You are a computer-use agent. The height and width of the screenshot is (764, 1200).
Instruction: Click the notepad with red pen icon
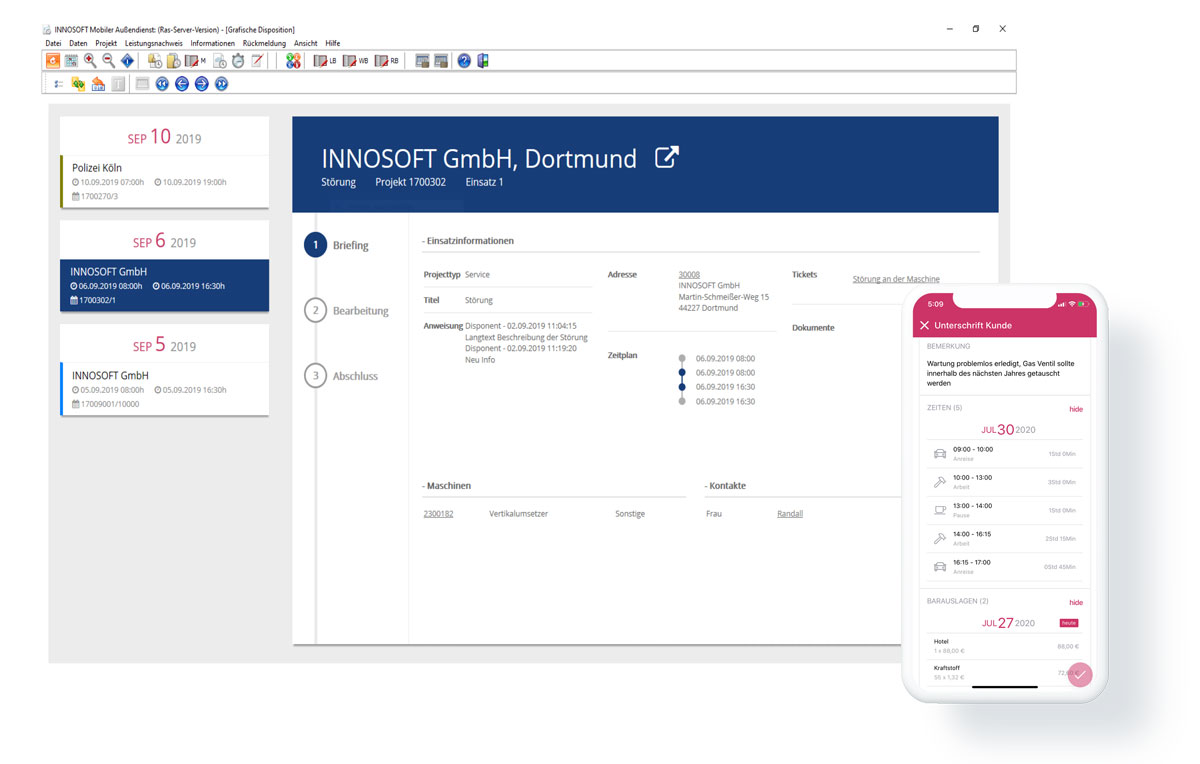(x=257, y=61)
